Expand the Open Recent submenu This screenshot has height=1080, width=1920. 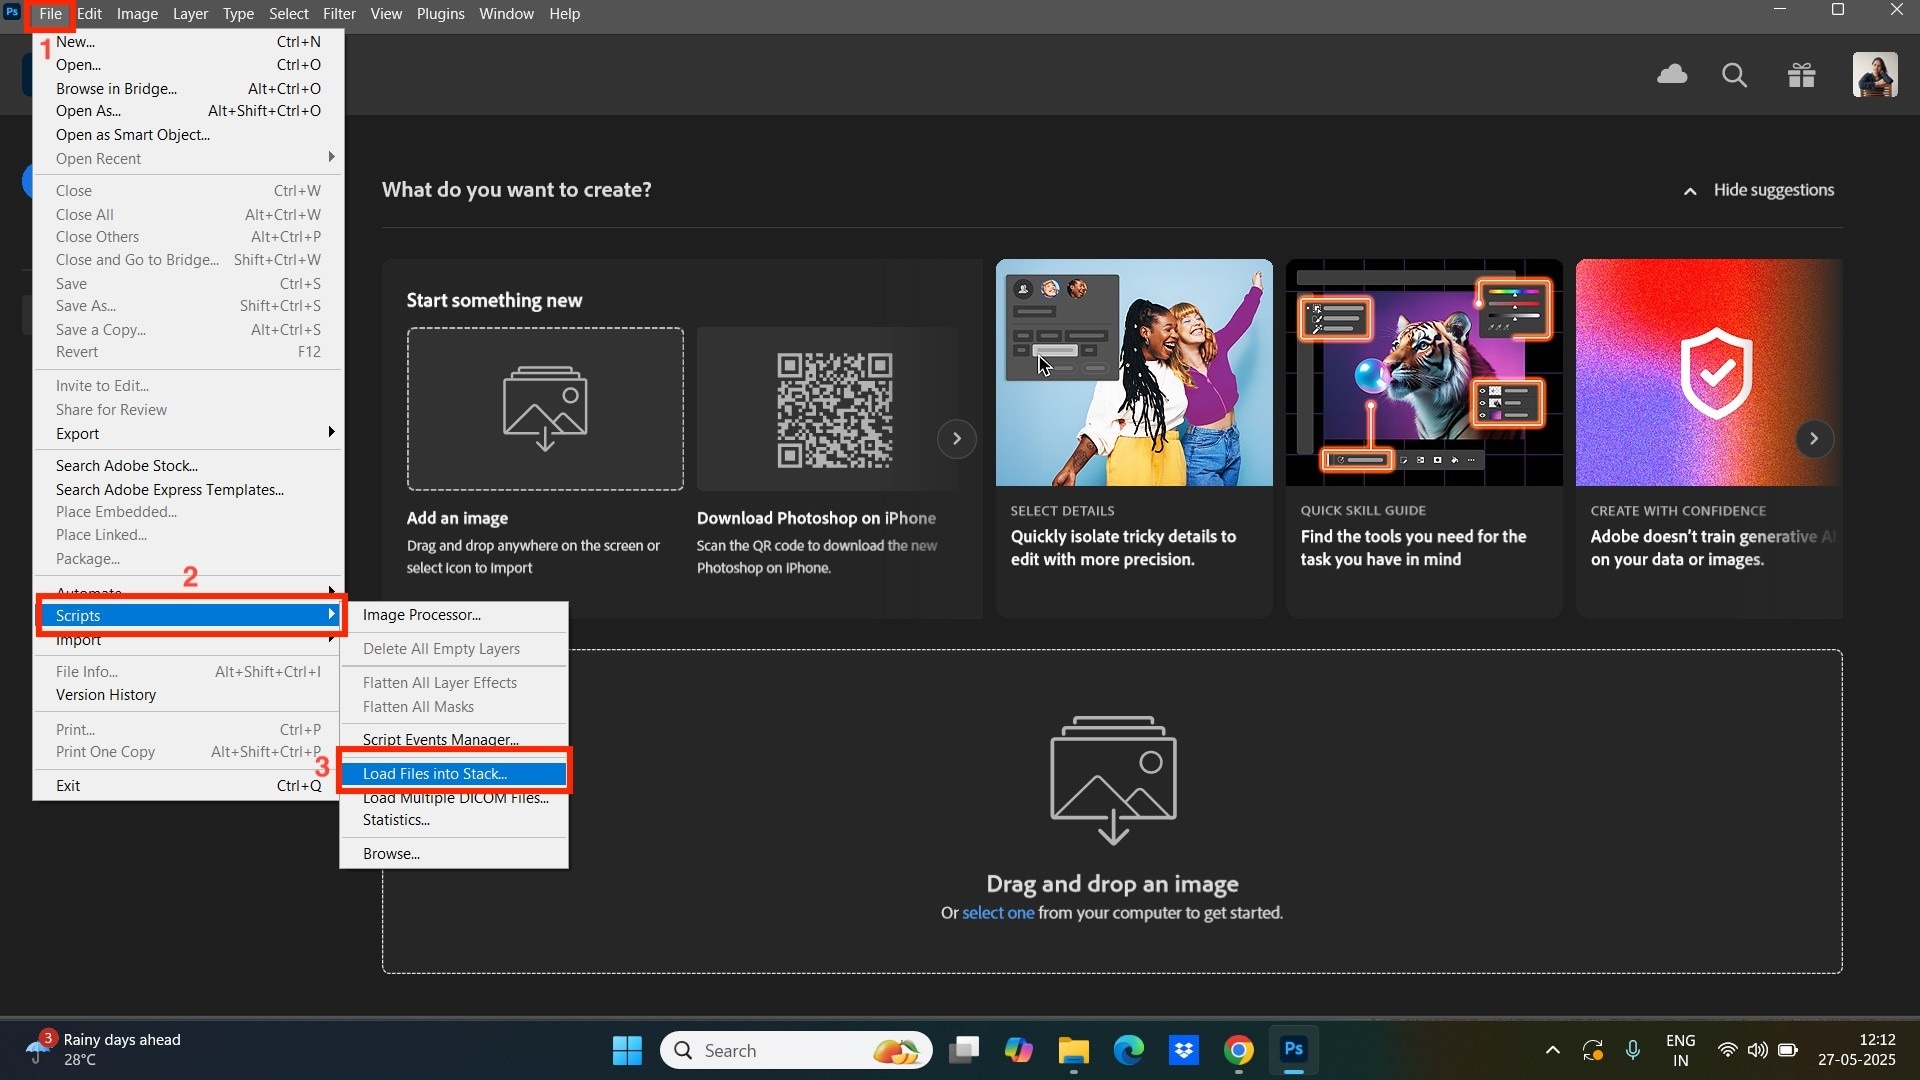[190, 159]
